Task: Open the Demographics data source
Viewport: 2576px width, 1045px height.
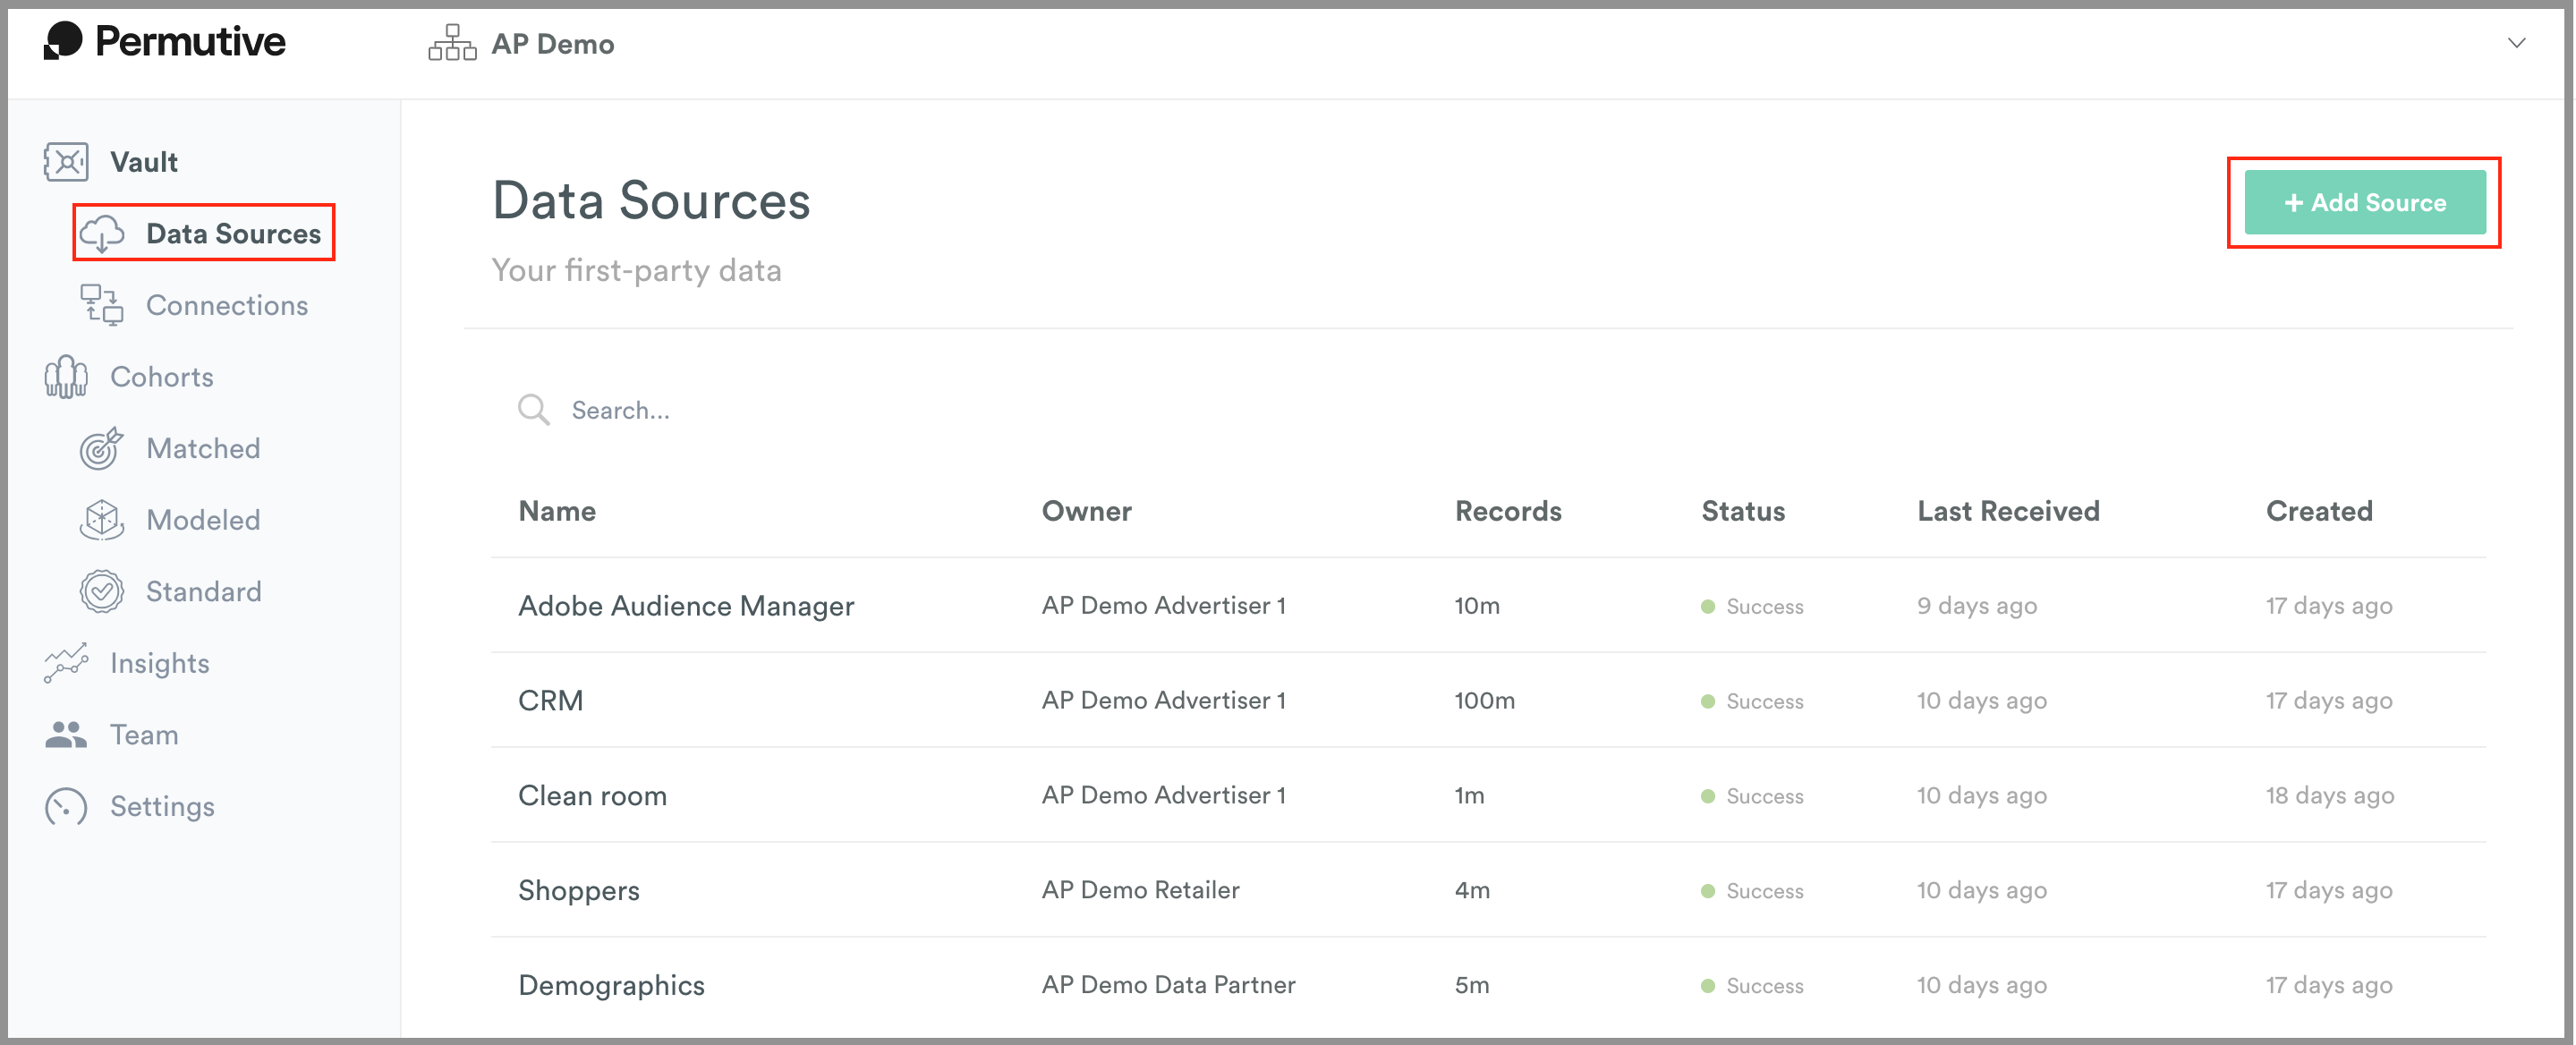Action: click(x=611, y=985)
